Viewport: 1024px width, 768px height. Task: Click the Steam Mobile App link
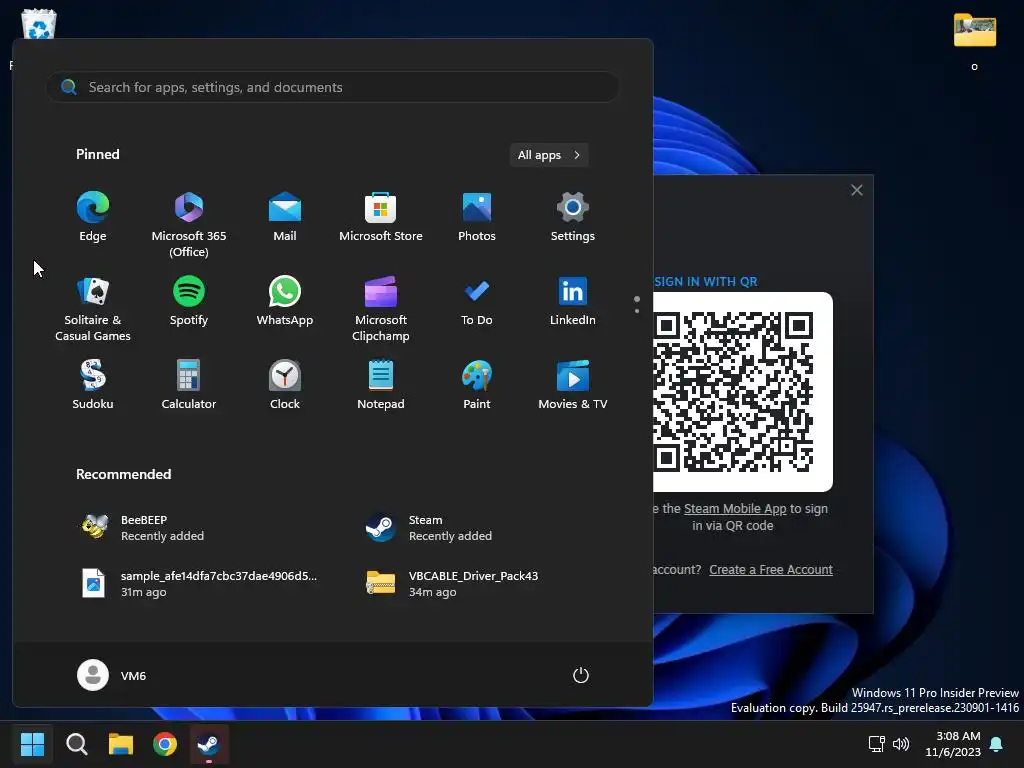pyautogui.click(x=735, y=509)
